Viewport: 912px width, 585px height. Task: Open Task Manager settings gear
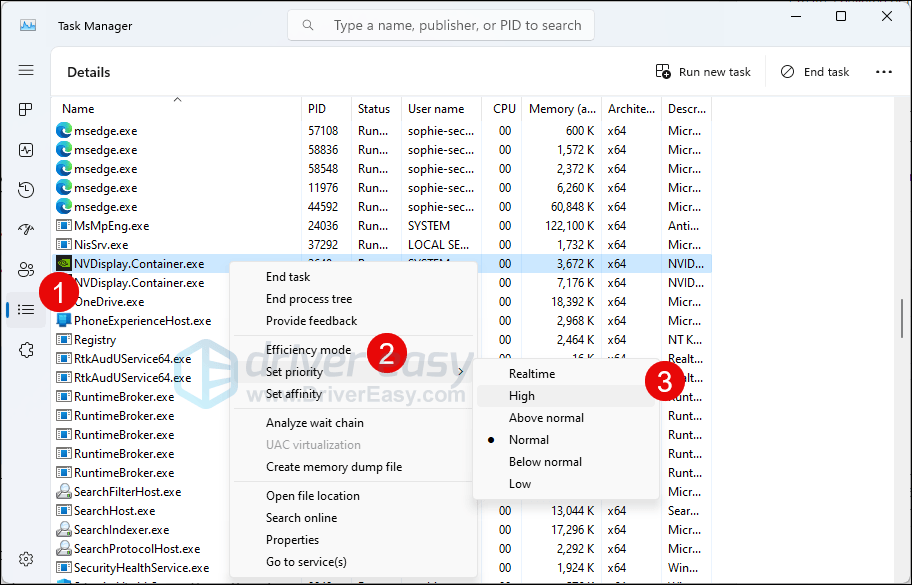pyautogui.click(x=26, y=558)
